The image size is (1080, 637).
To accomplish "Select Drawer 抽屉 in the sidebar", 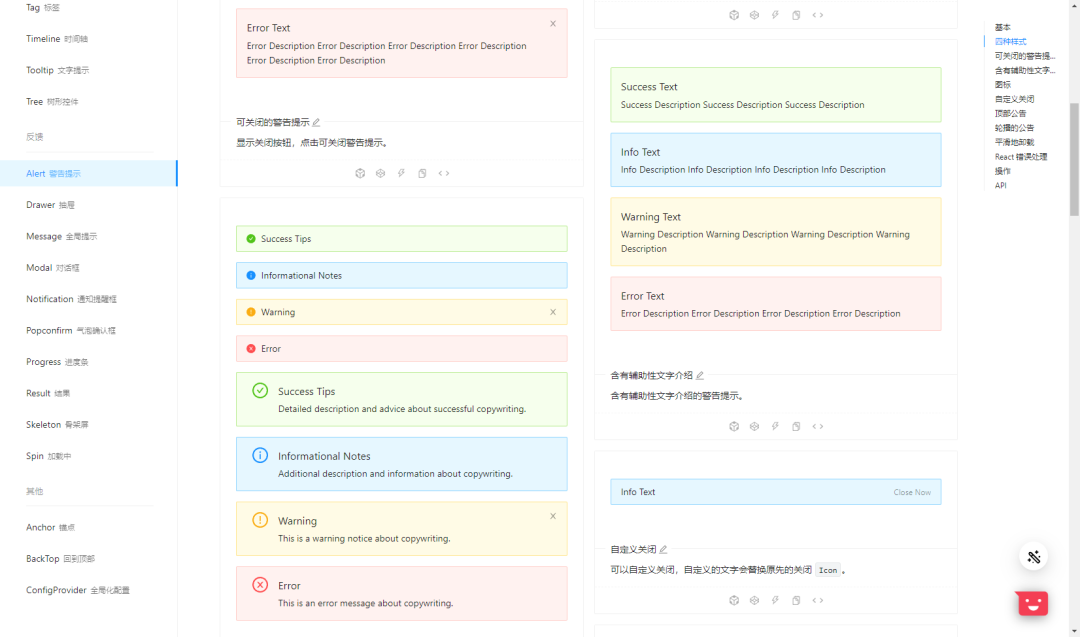I will coord(50,205).
